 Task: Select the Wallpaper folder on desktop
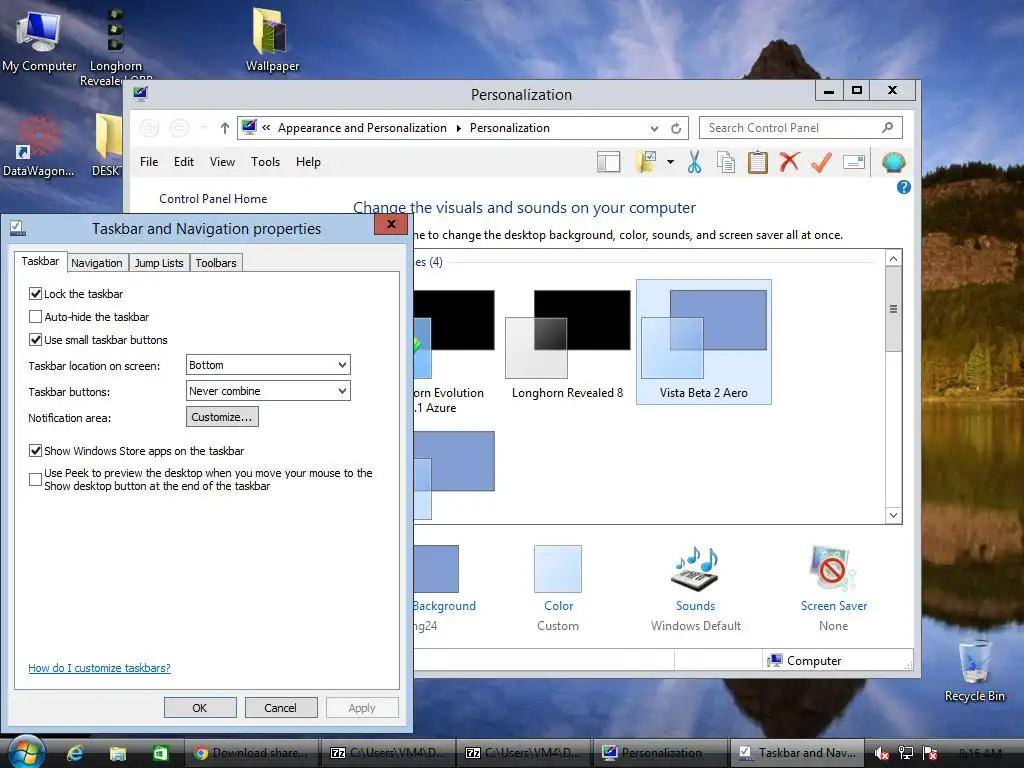(272, 39)
